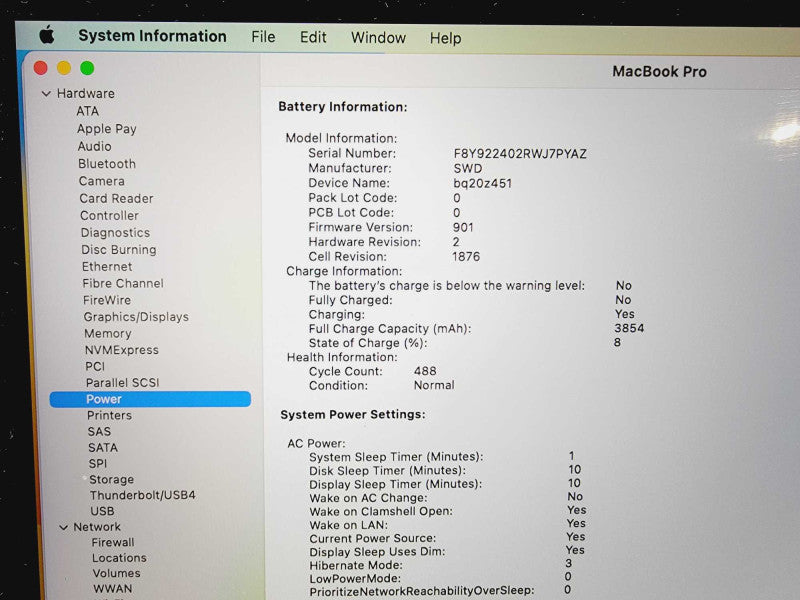Viewport: 800px width, 600px height.
Task: Close the window with the red button
Action: (40, 68)
